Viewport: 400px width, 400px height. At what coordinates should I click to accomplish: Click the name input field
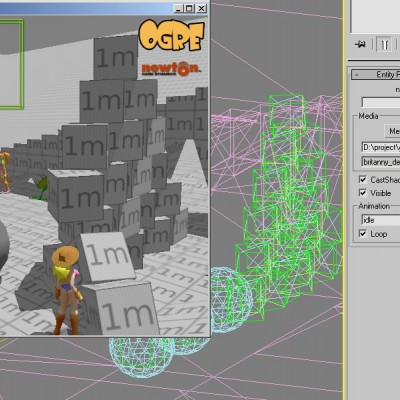(x=381, y=102)
